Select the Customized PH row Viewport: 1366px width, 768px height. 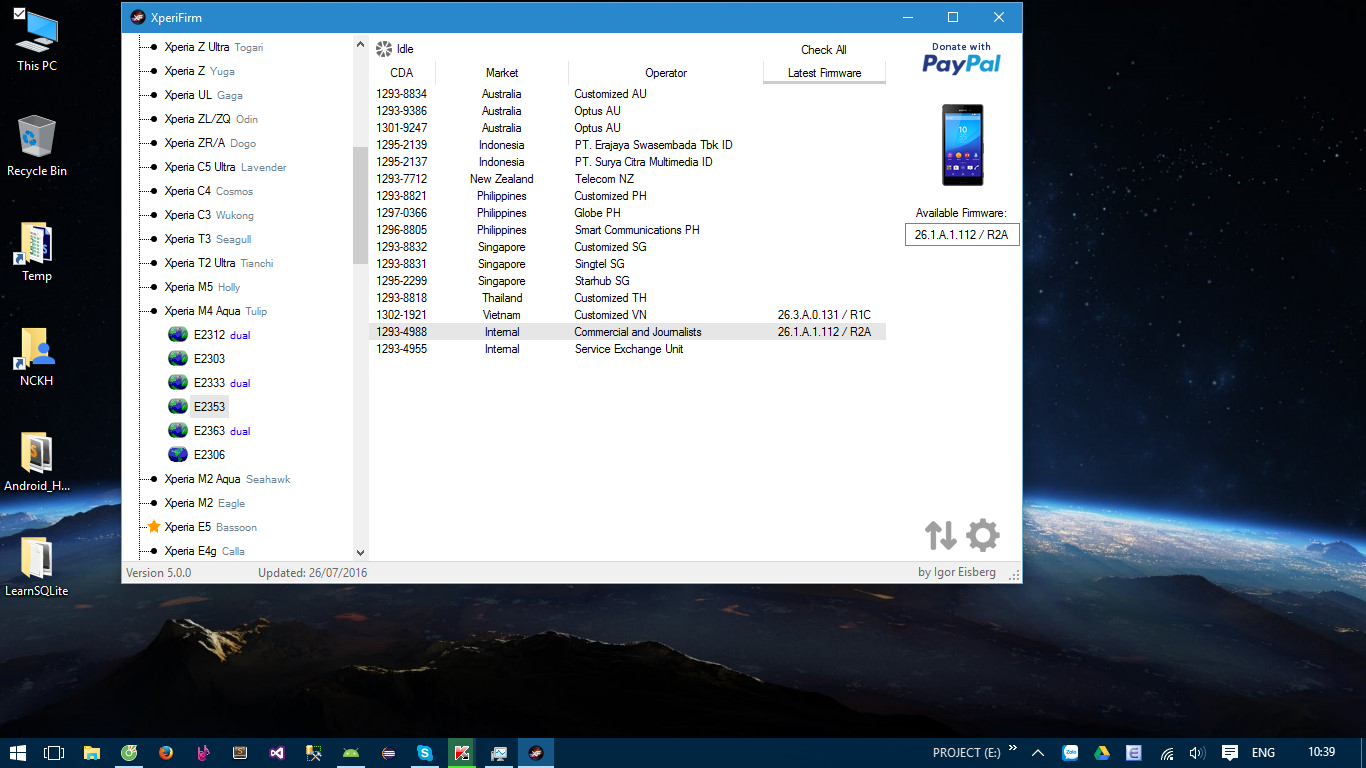pos(627,196)
